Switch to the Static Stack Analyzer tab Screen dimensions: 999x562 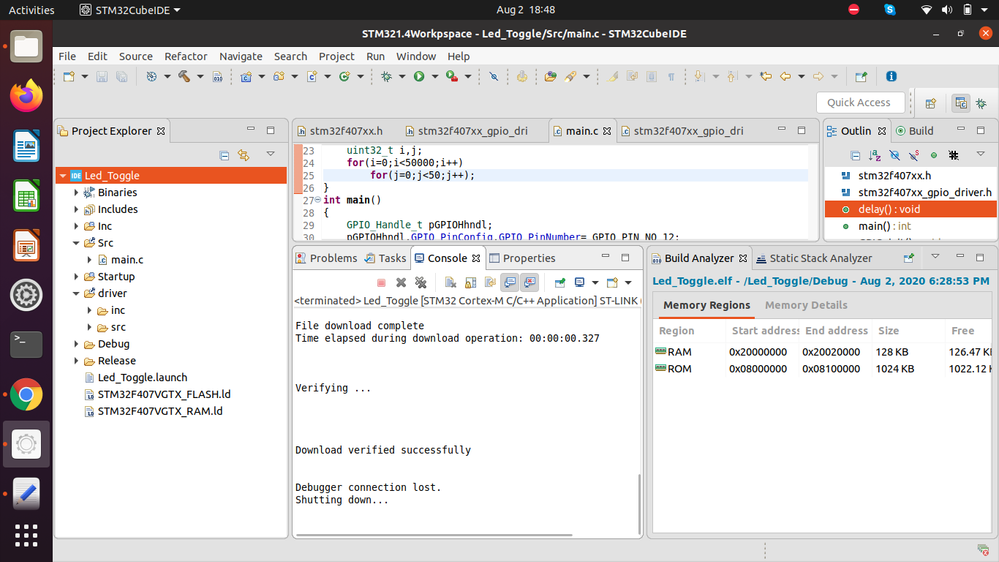814,258
